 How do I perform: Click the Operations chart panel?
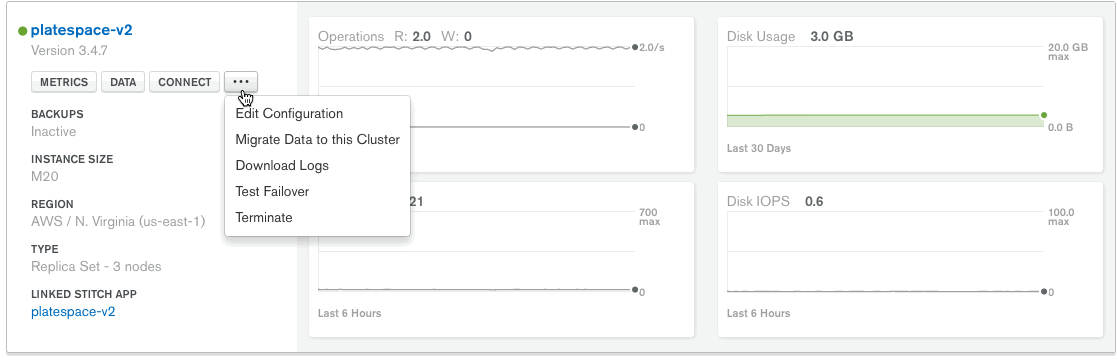click(x=501, y=94)
